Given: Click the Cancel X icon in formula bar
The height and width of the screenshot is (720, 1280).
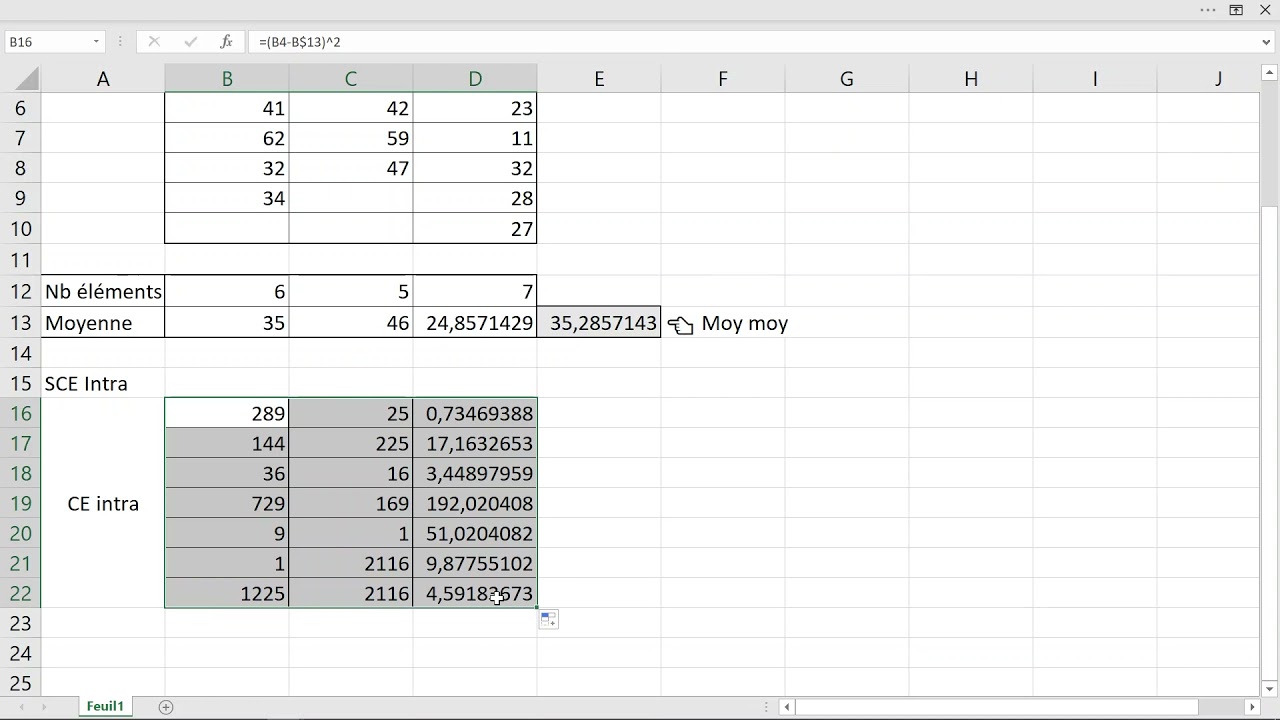Looking at the screenshot, I should tap(154, 42).
